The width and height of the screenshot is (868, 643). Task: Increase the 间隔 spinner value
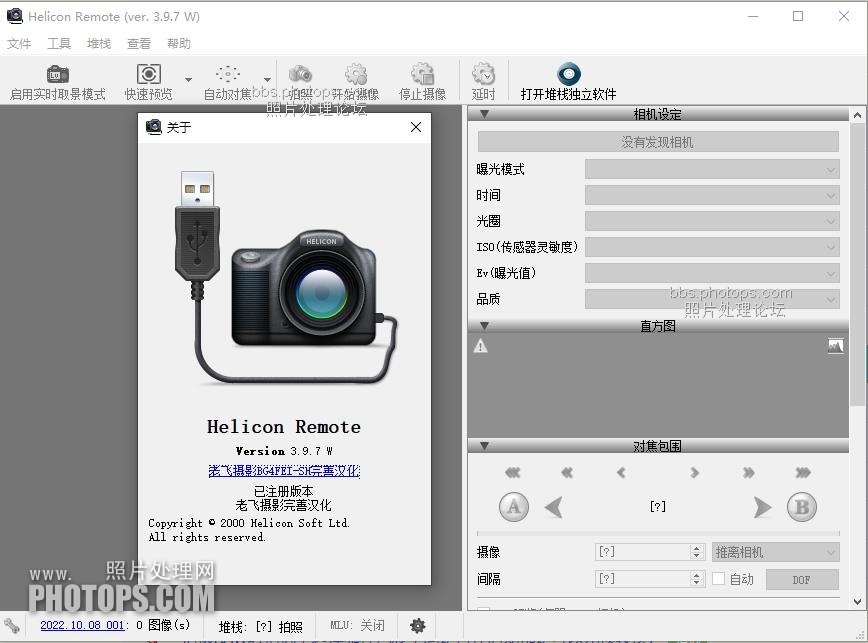[697, 575]
